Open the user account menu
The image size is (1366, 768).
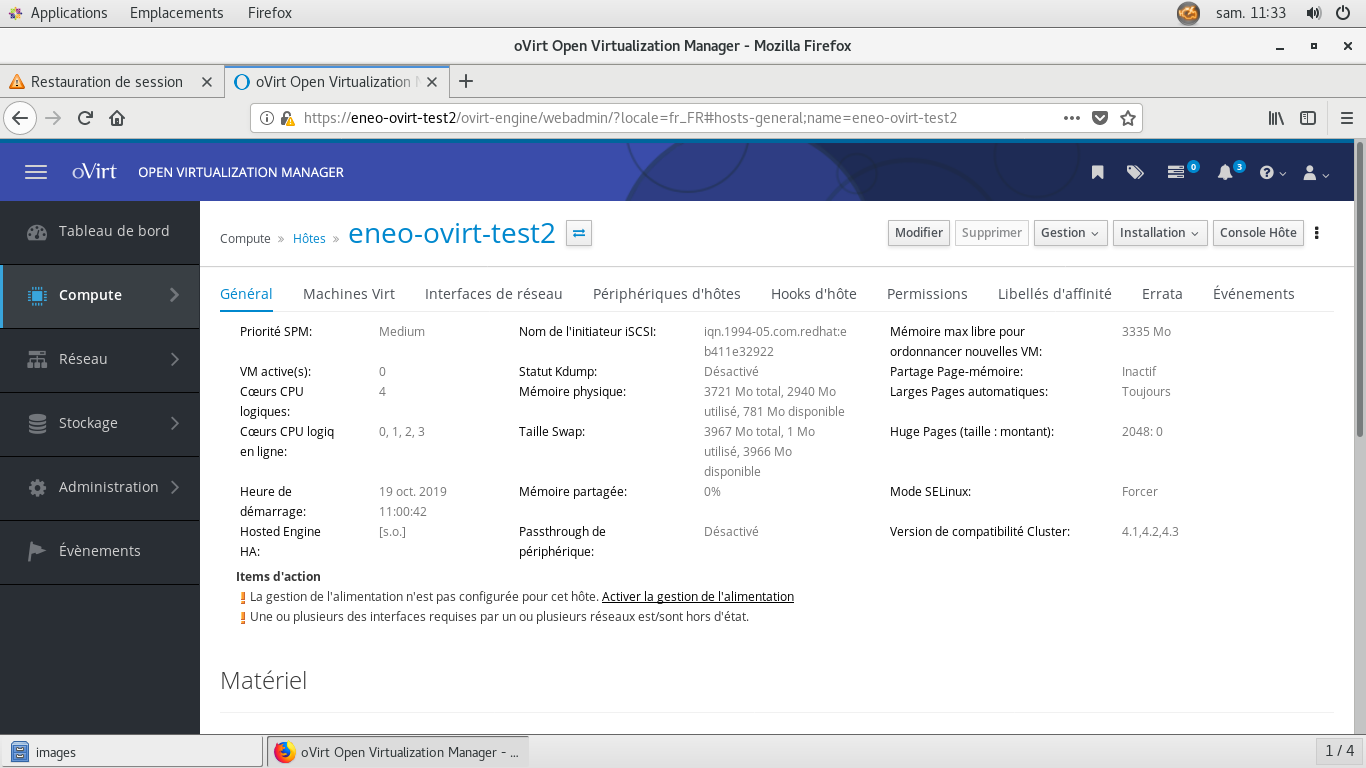point(1315,173)
